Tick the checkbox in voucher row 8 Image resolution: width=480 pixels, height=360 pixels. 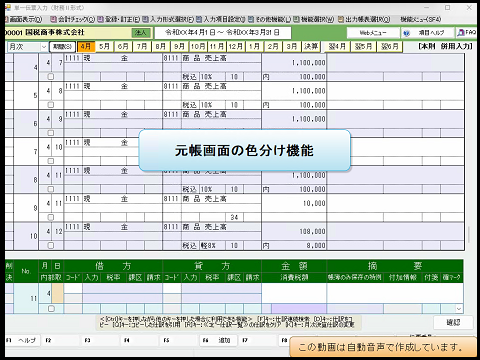(51, 189)
